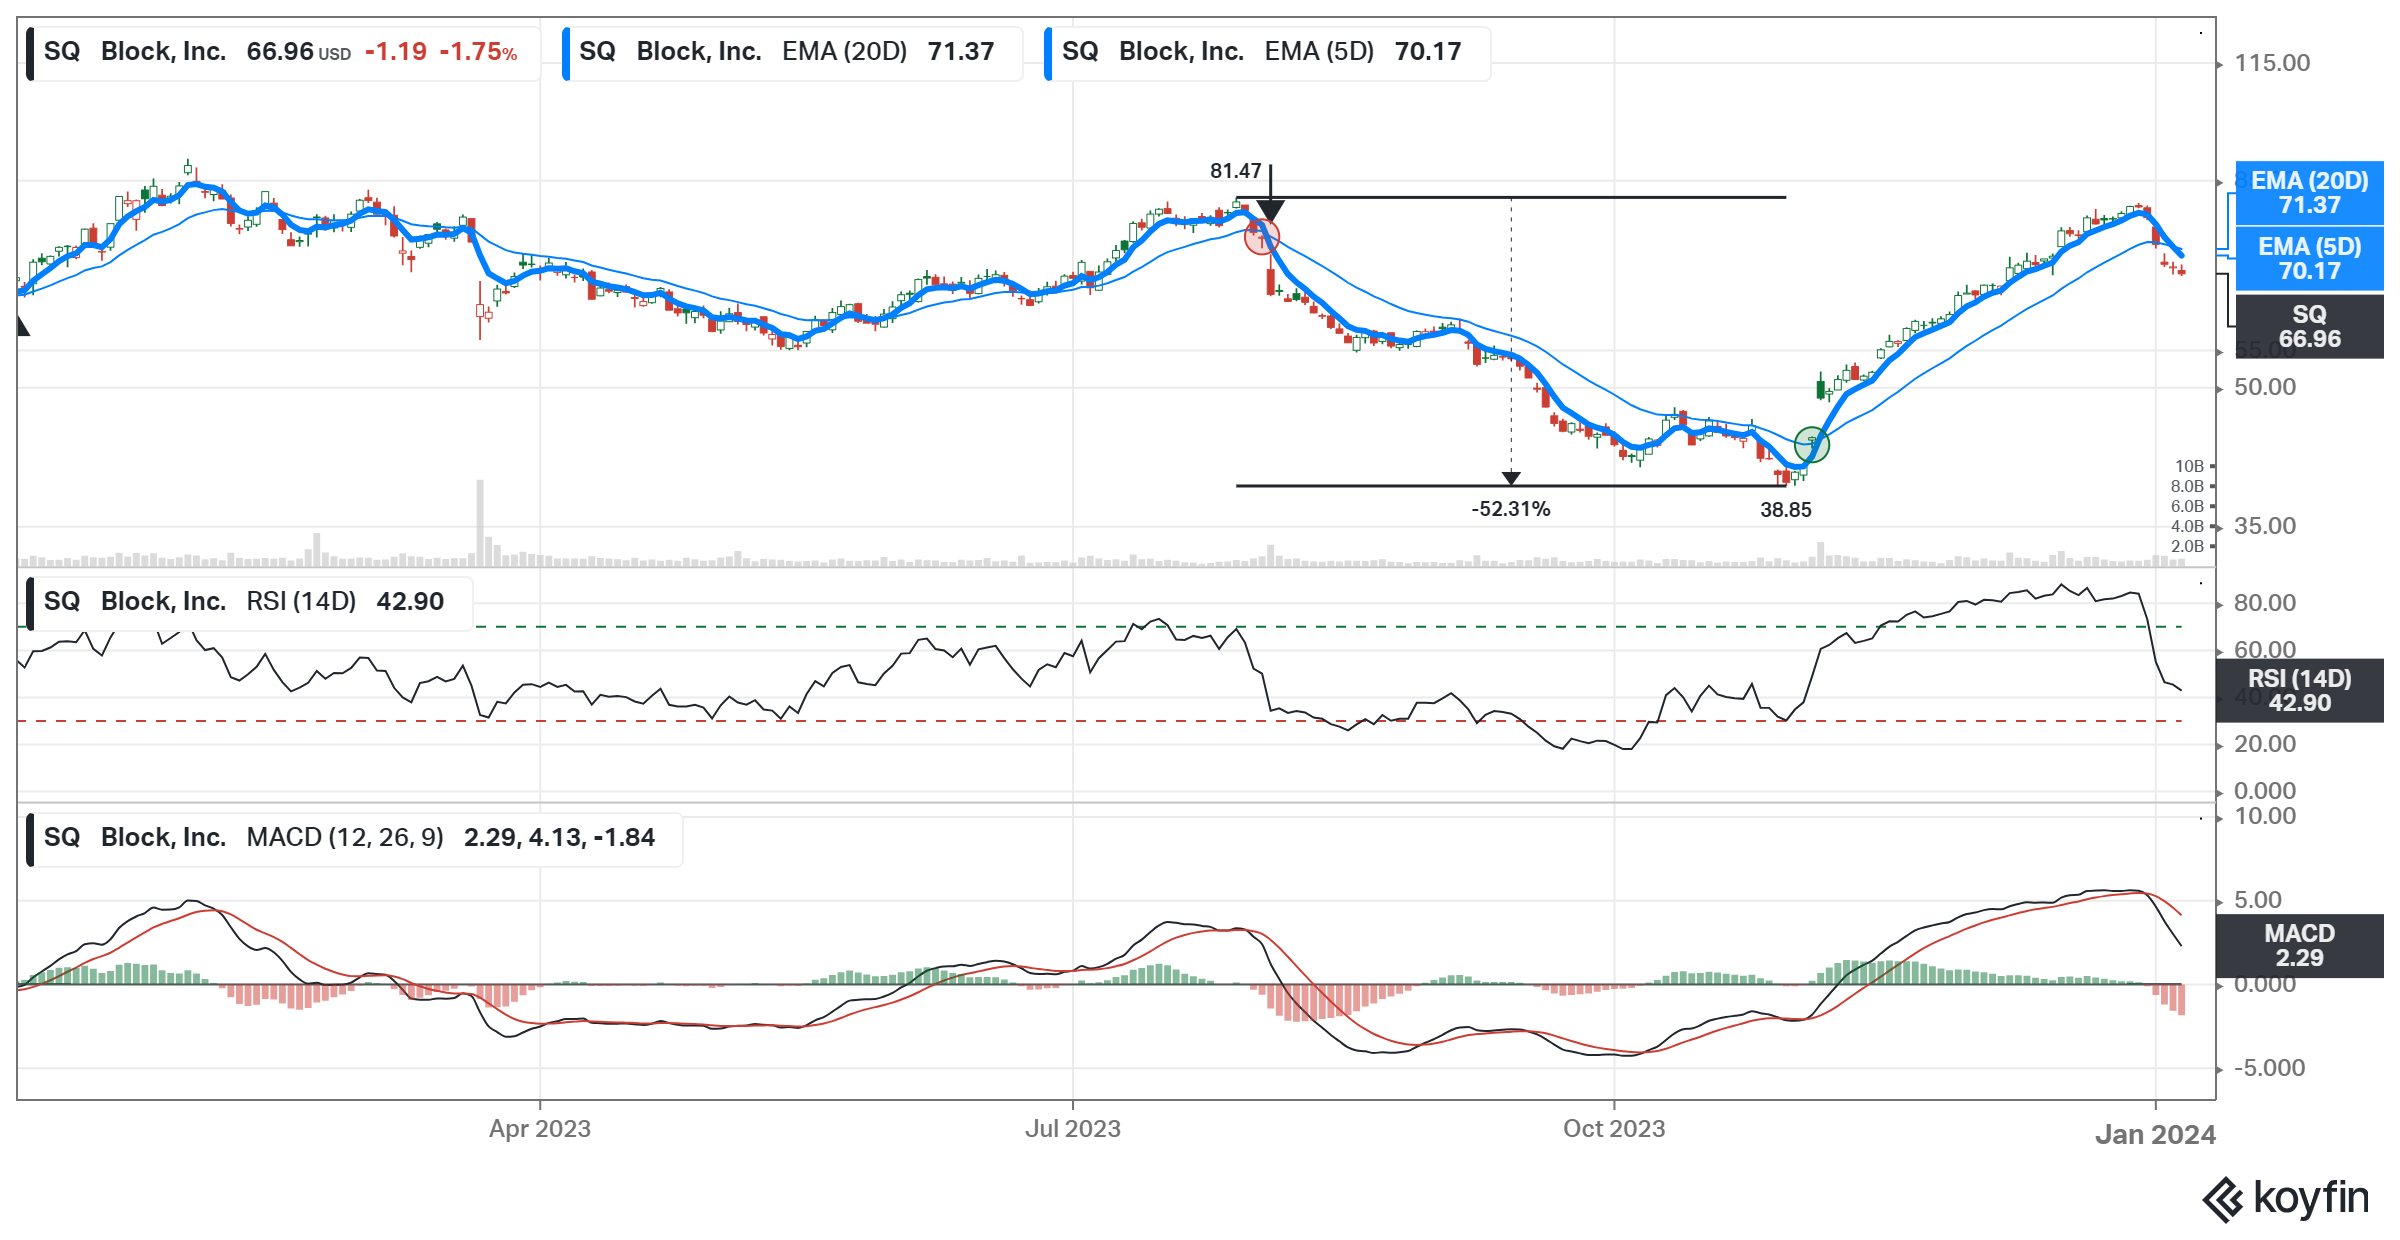2400x1240 pixels.
Task: Click the EMA (20D) 71.37 axis tag
Action: [2308, 193]
